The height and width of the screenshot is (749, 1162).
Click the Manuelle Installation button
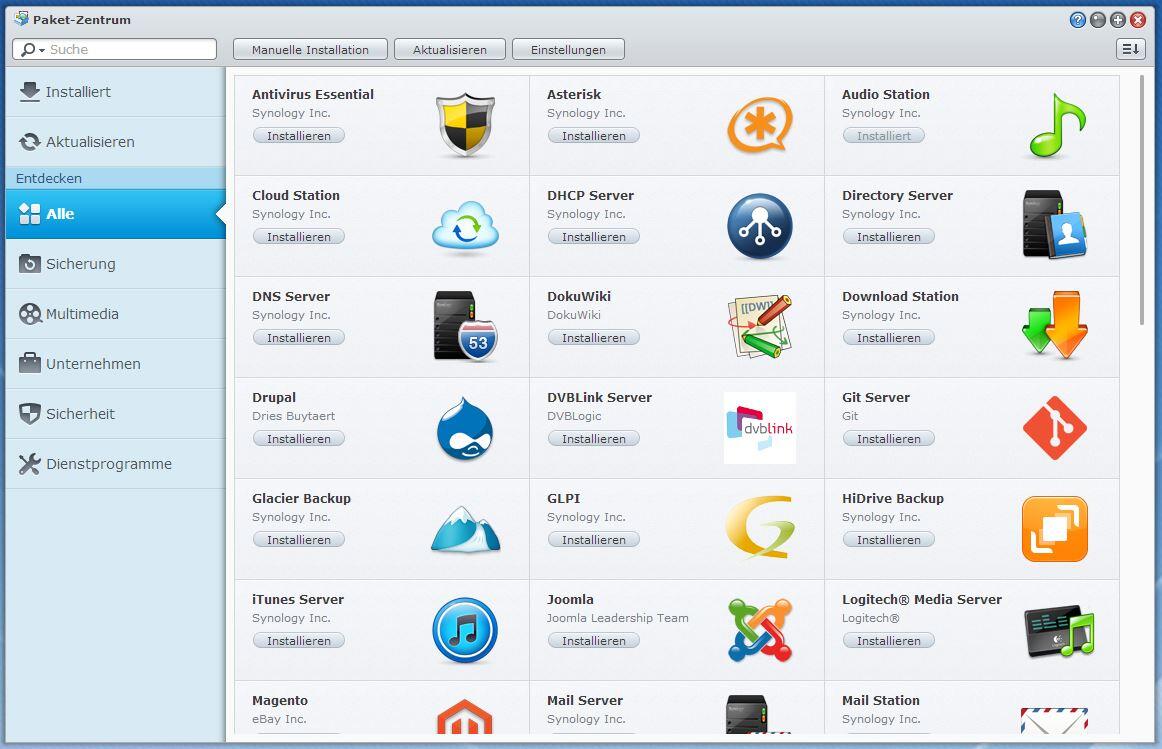coord(311,50)
